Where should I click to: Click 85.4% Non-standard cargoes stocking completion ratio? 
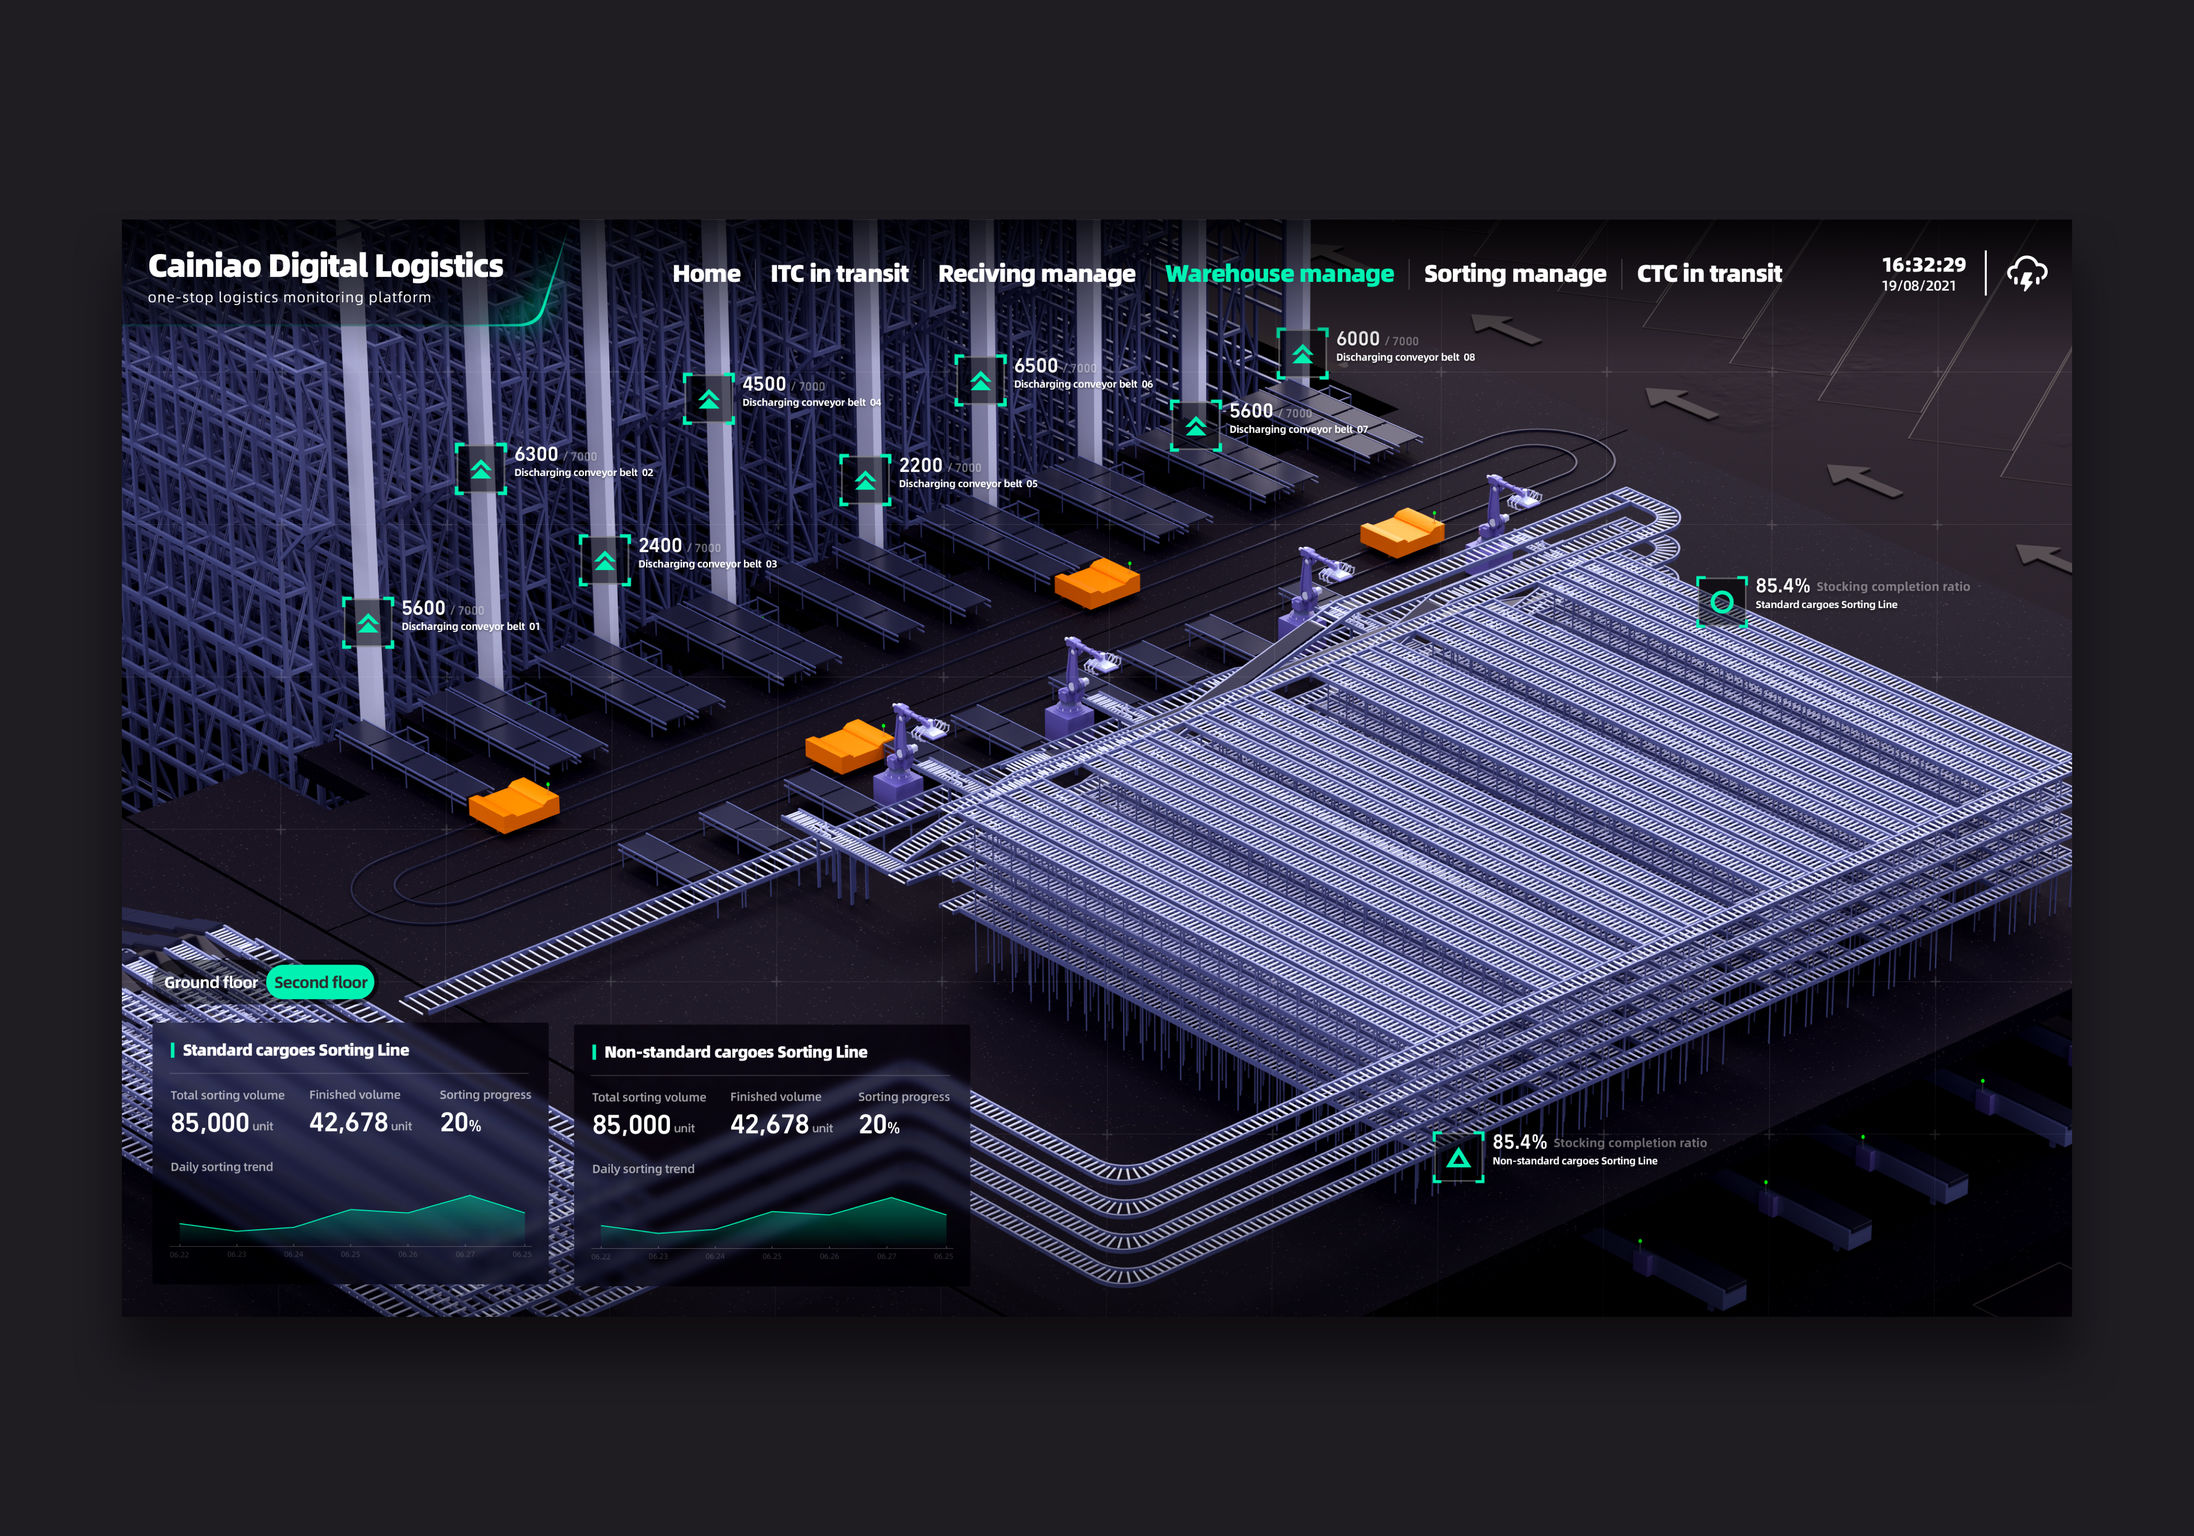click(1519, 1141)
